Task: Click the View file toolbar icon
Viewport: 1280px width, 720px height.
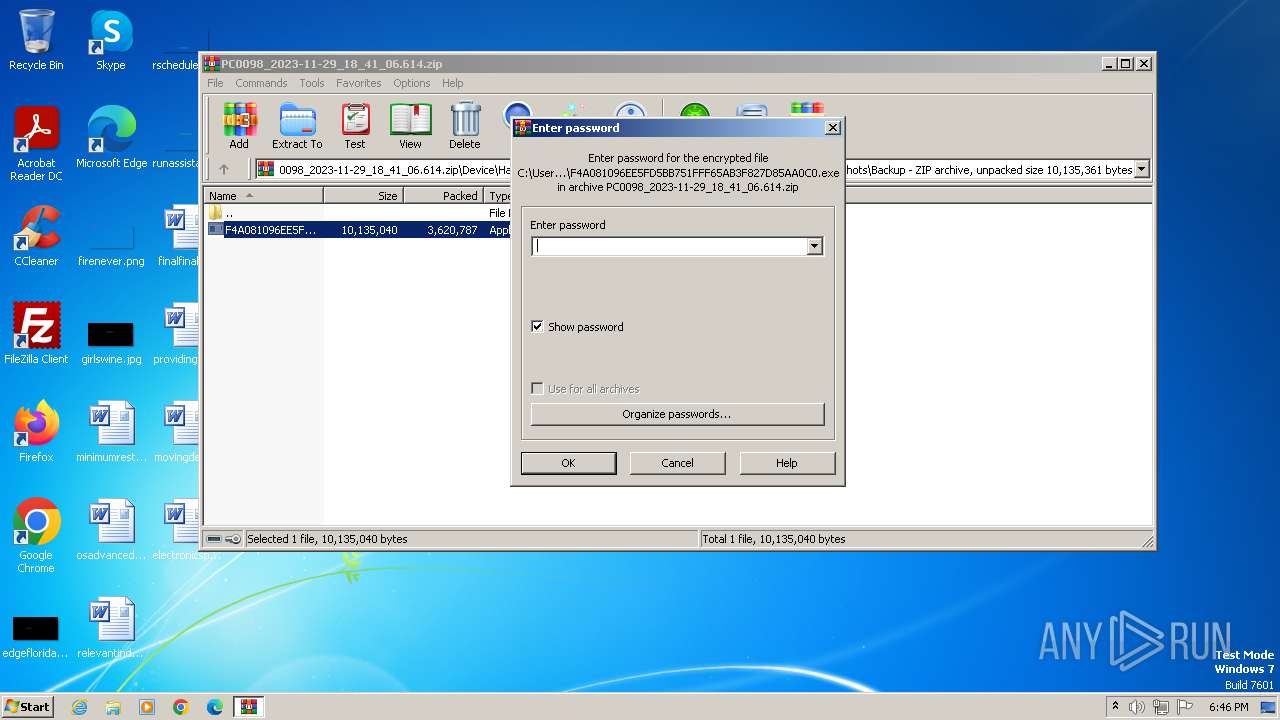Action: (x=410, y=126)
